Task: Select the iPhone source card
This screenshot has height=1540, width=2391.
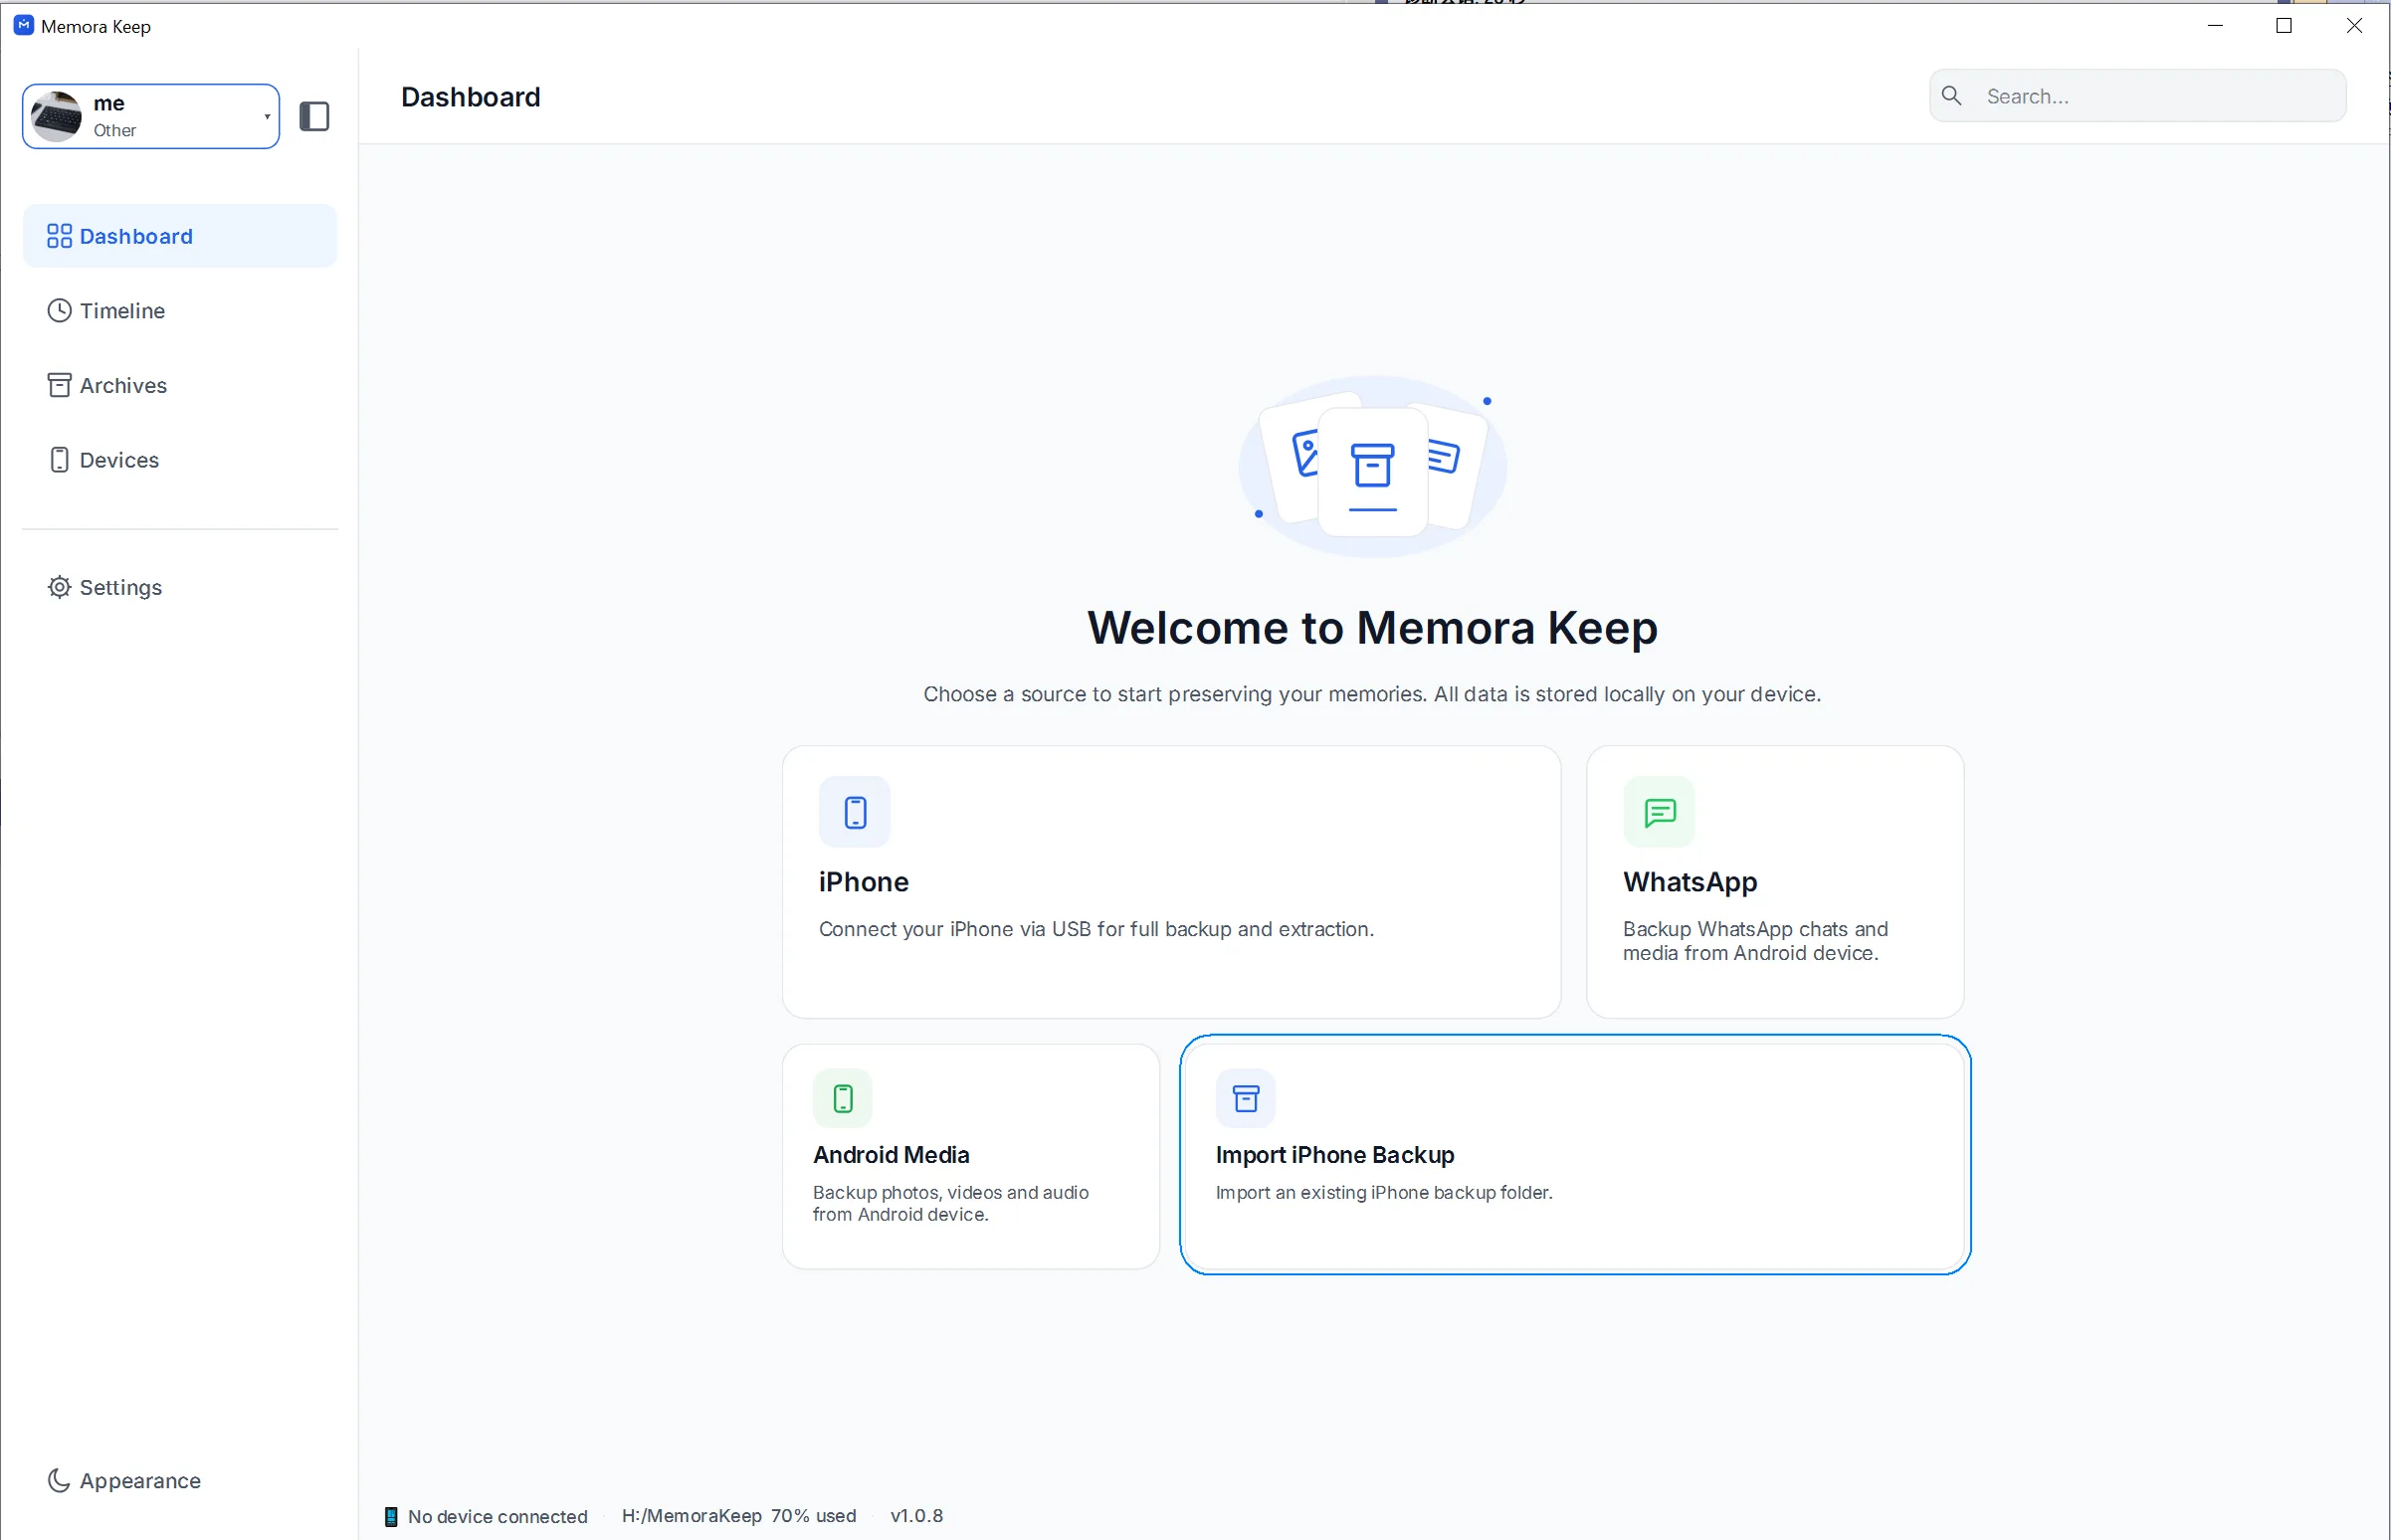Action: click(x=1171, y=882)
